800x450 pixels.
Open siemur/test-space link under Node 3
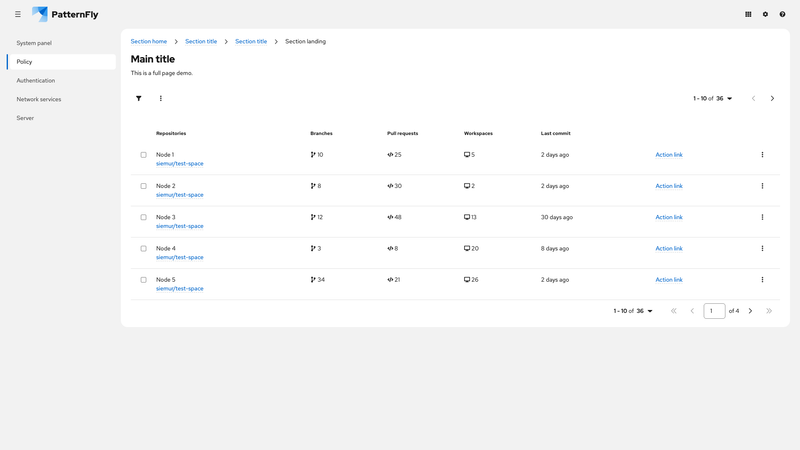180,226
